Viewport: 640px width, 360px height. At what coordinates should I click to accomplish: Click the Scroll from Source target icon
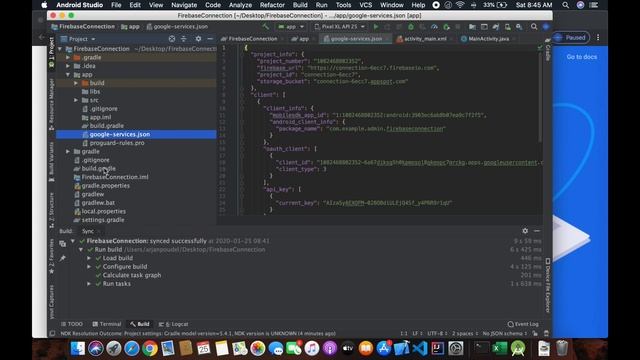coord(172,39)
